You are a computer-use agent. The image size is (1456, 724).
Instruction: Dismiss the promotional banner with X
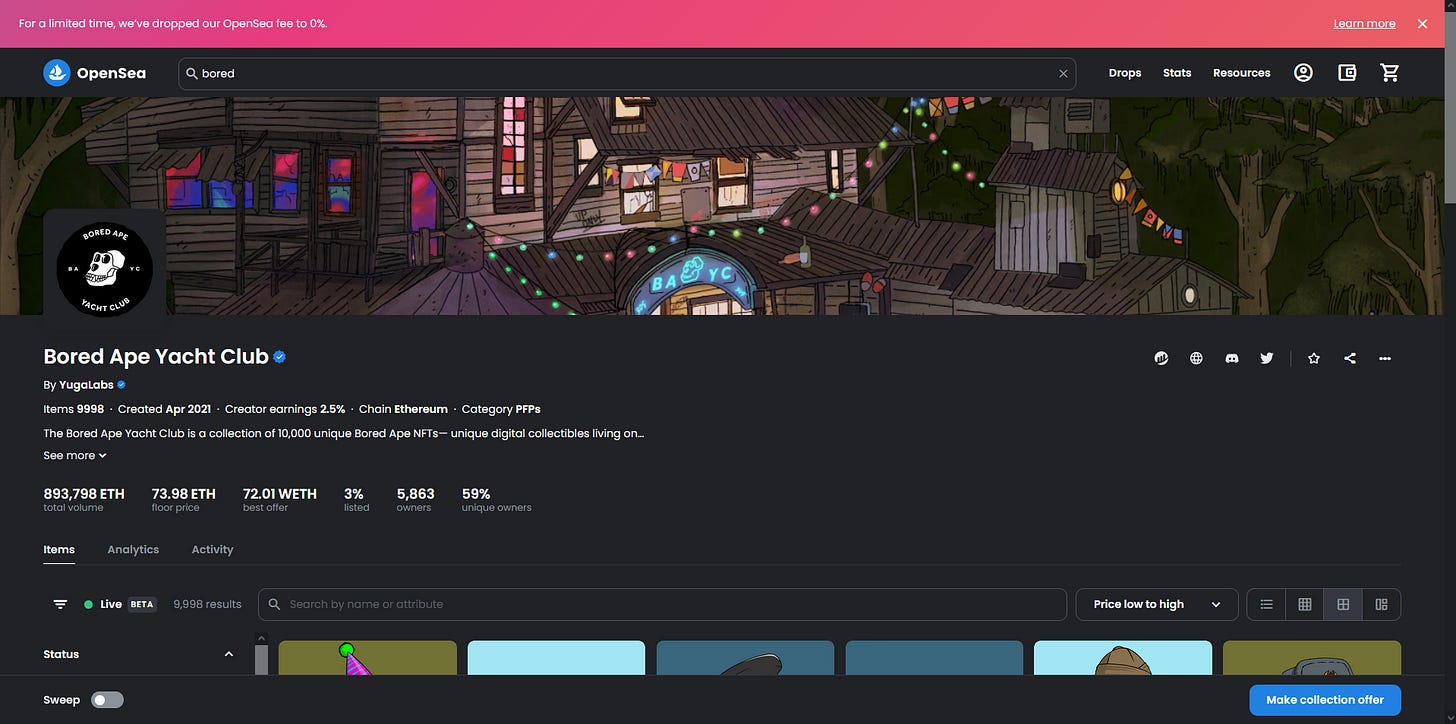(1422, 24)
